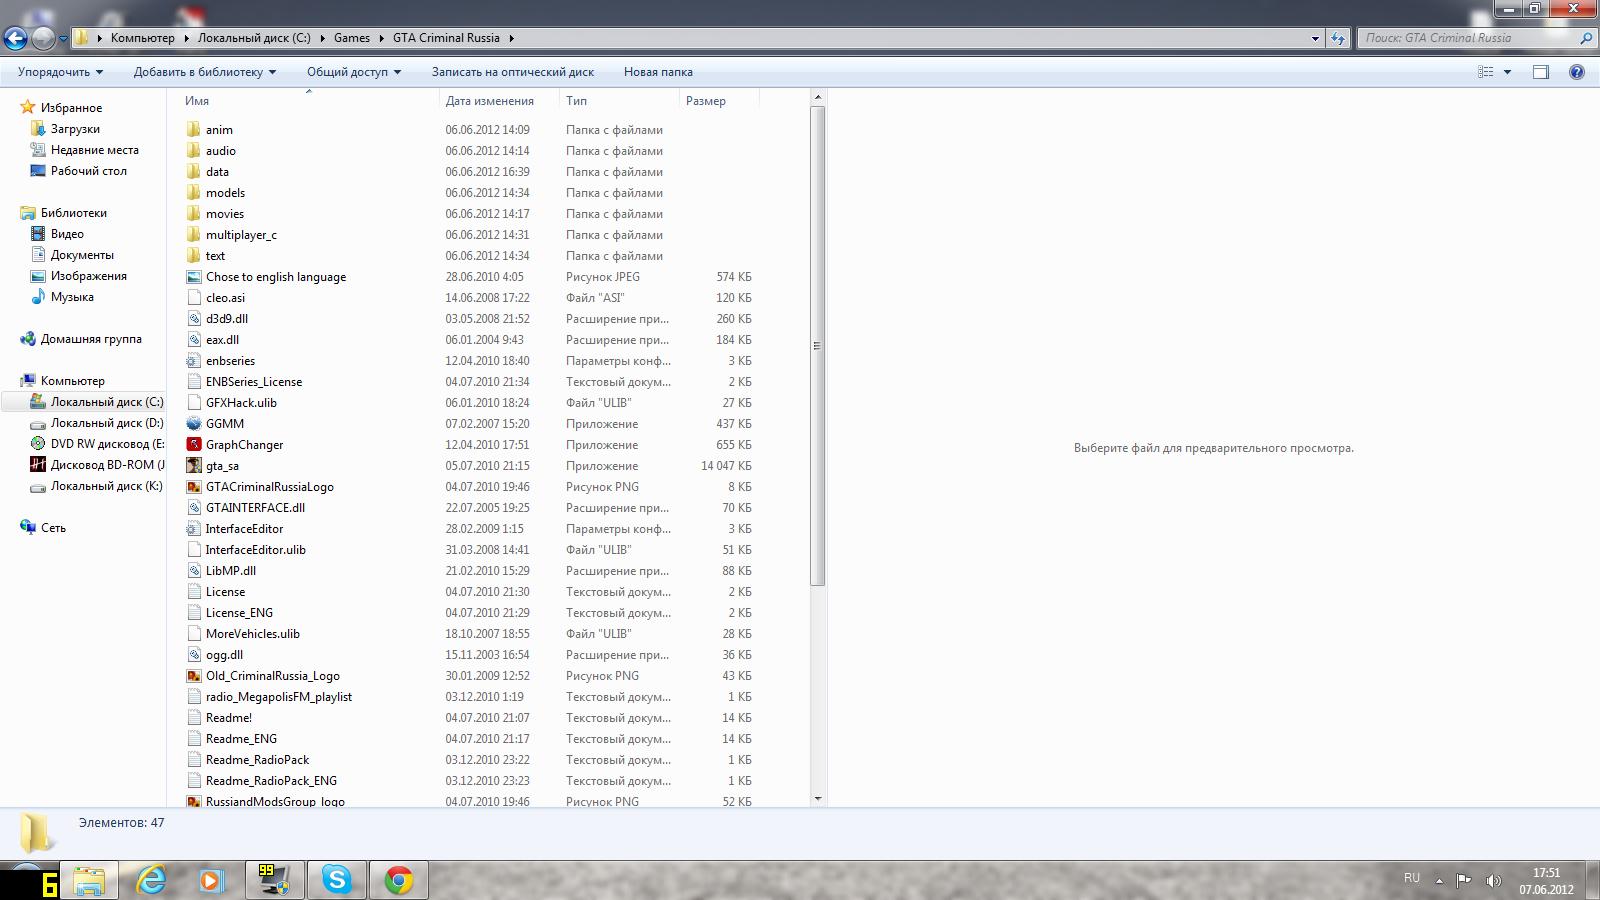Click the Новая папка button
1600x900 pixels.
658,72
